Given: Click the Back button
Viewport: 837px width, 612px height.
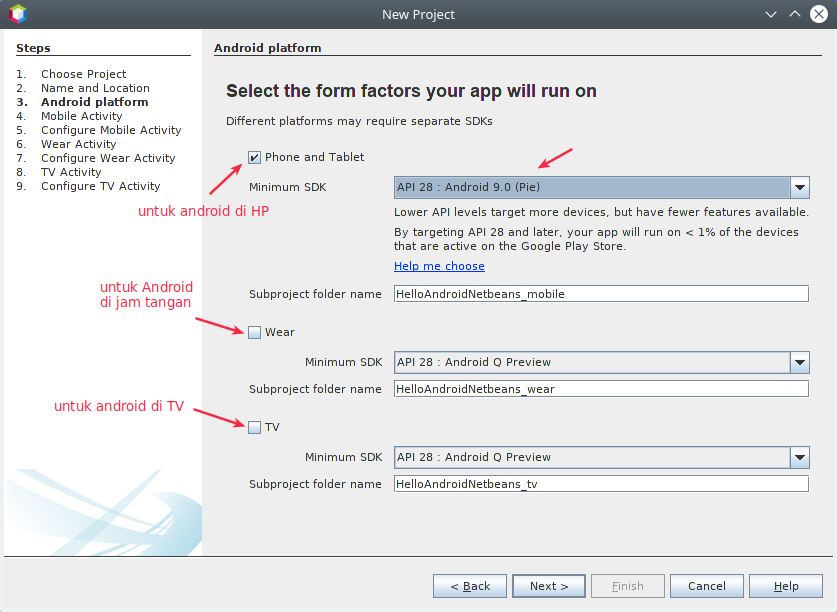Looking at the screenshot, I should coord(469,586).
